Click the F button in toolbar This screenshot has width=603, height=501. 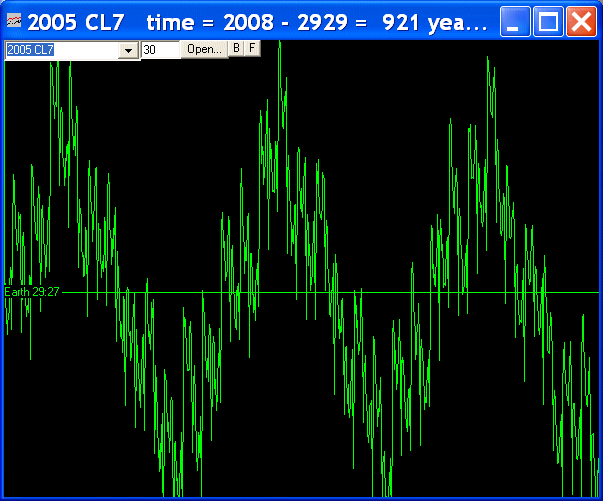252,48
